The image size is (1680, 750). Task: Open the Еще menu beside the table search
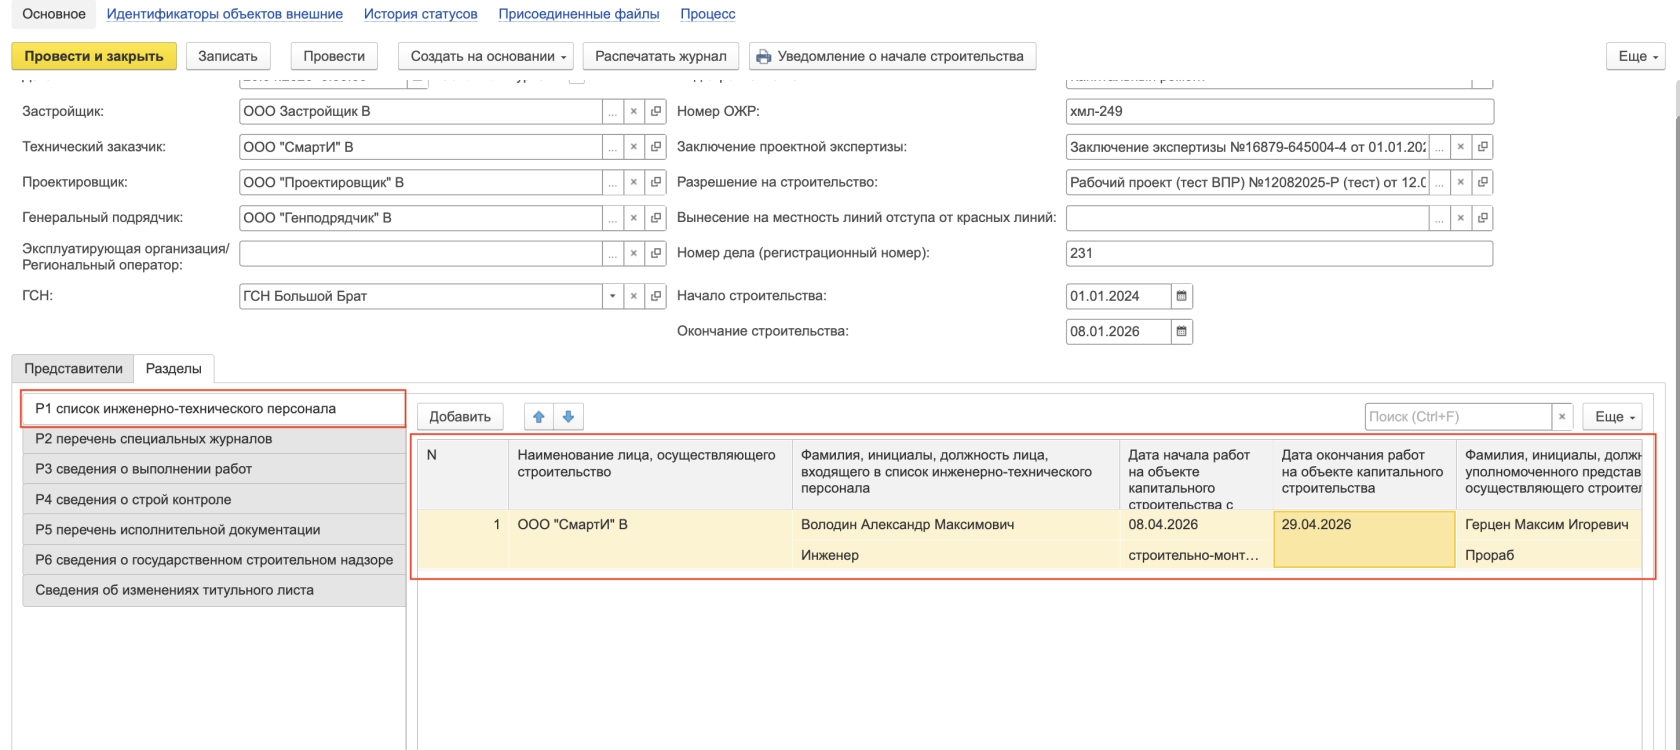tap(1612, 417)
